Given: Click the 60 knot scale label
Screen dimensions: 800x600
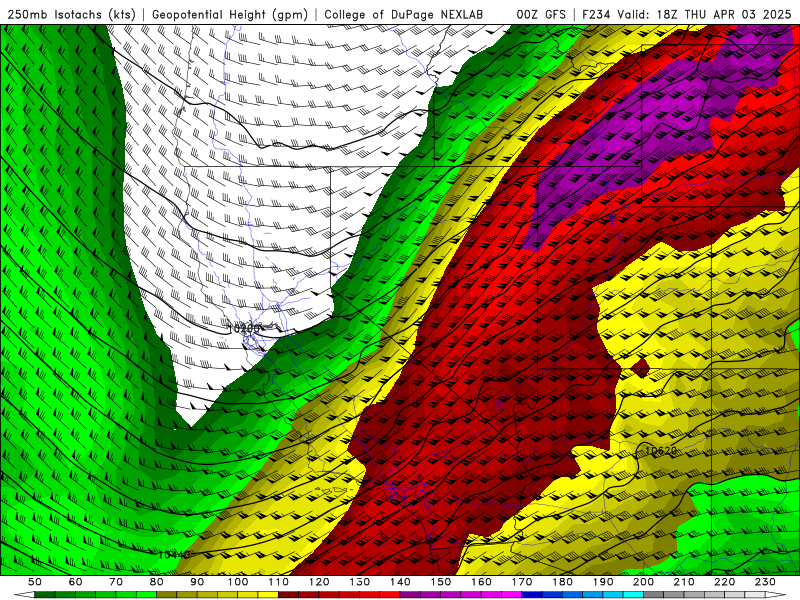Looking at the screenshot, I should (75, 582).
